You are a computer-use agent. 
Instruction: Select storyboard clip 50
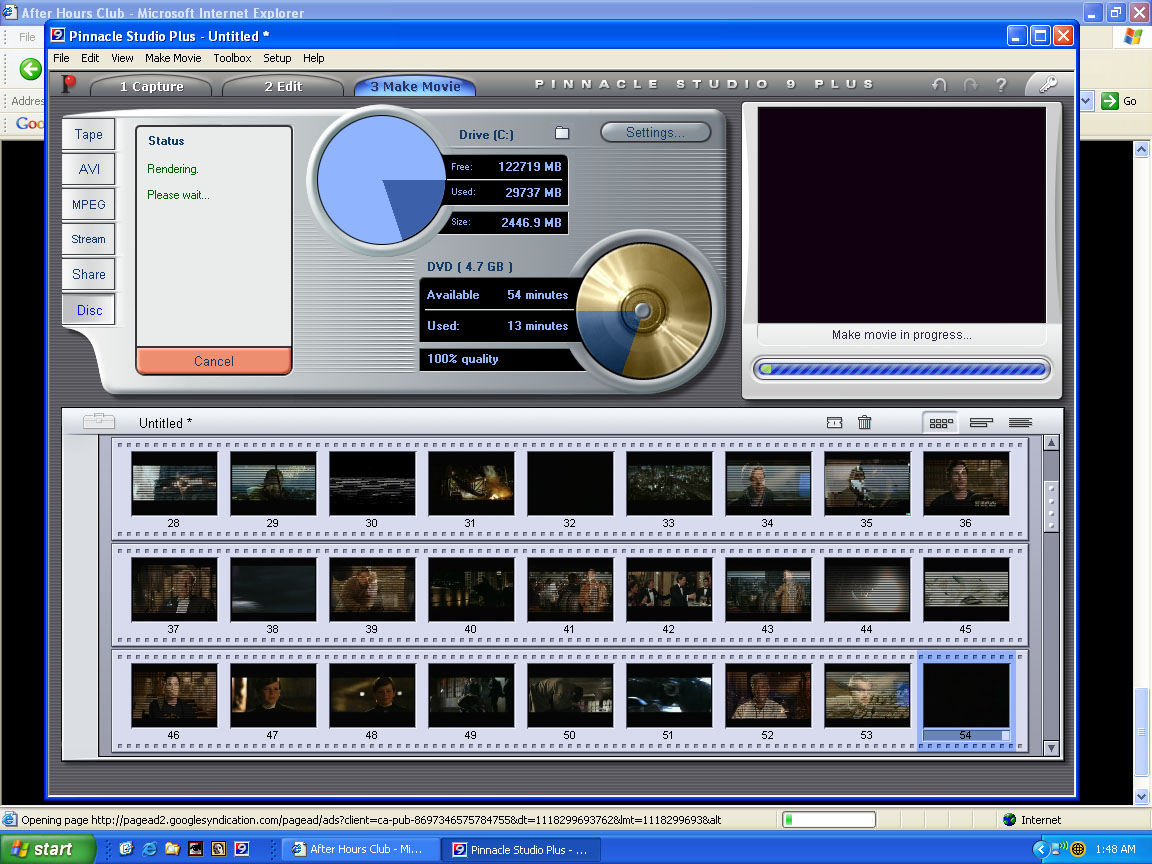570,694
